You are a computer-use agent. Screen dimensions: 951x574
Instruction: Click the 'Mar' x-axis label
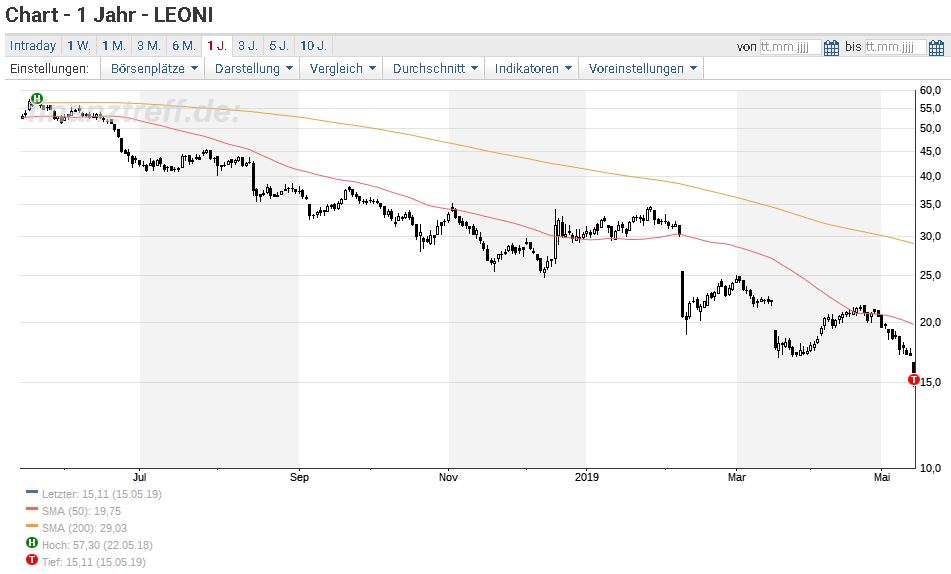[736, 477]
